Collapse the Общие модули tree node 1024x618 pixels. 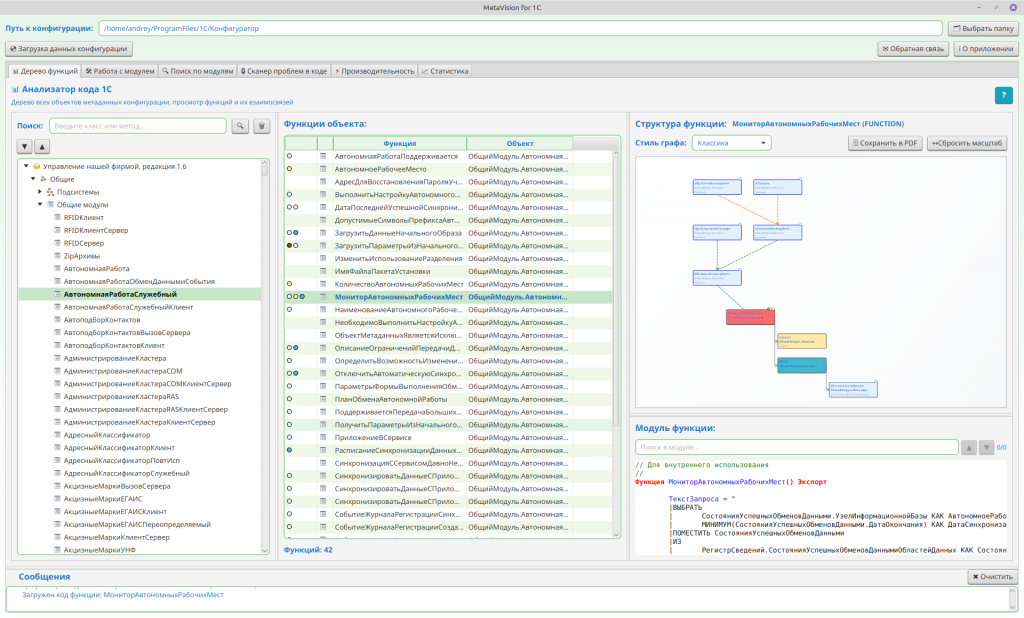point(40,204)
